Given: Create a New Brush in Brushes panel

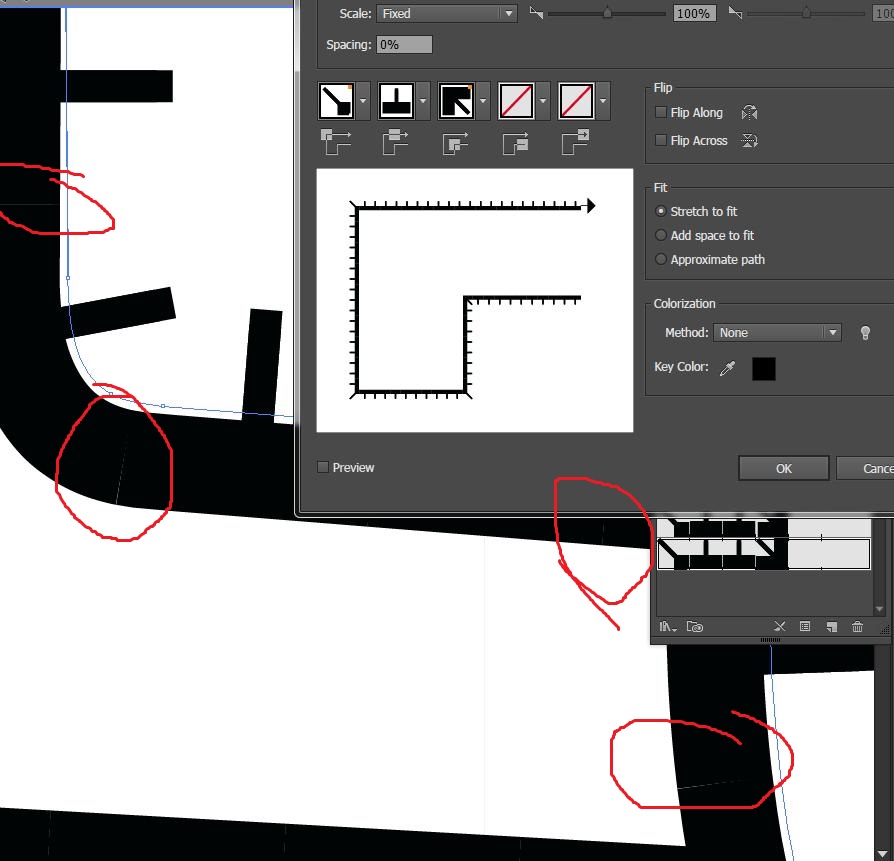Looking at the screenshot, I should tap(831, 627).
